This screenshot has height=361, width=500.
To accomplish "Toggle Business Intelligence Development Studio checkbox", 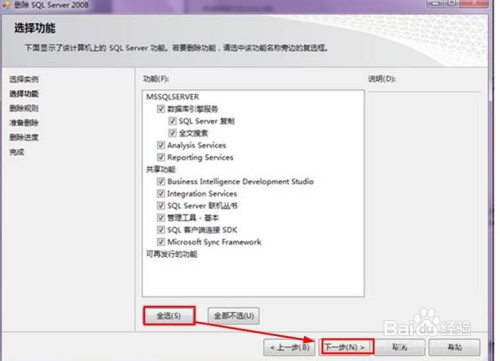I will (x=161, y=181).
